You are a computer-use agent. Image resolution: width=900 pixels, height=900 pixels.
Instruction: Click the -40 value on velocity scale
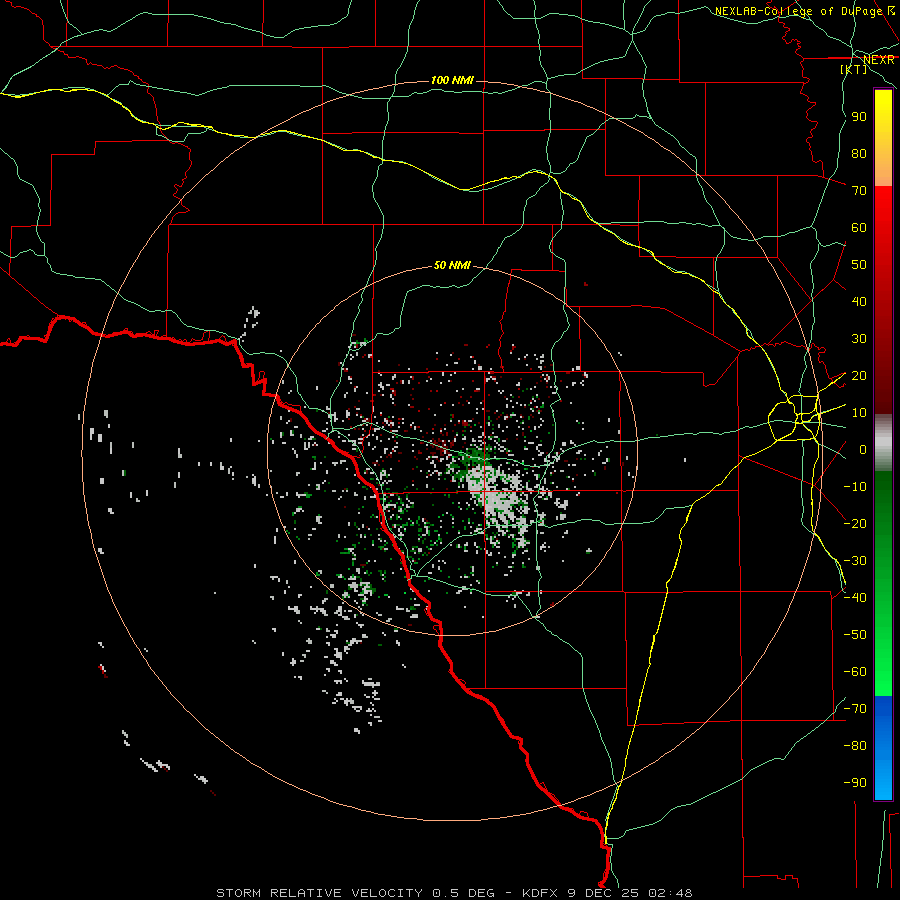point(855,598)
